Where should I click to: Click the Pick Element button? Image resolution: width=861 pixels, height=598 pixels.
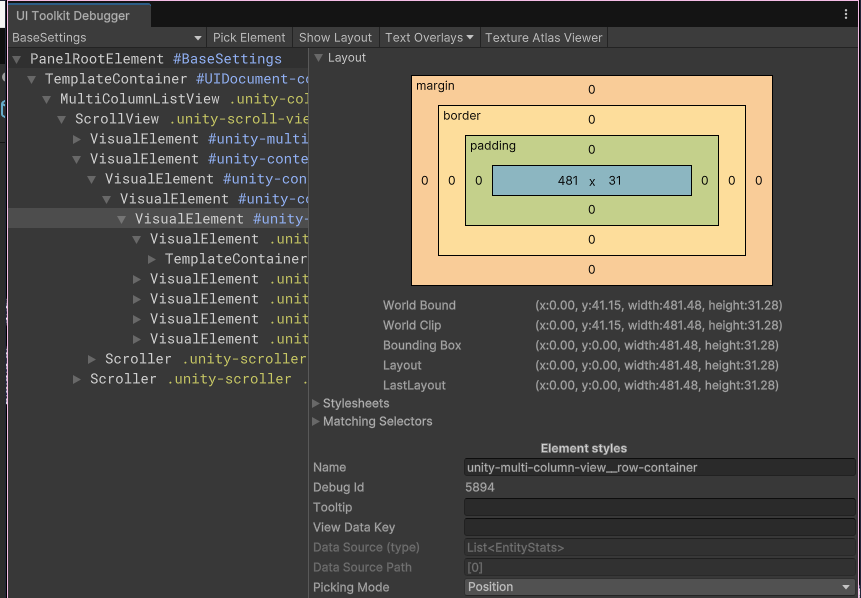point(249,38)
